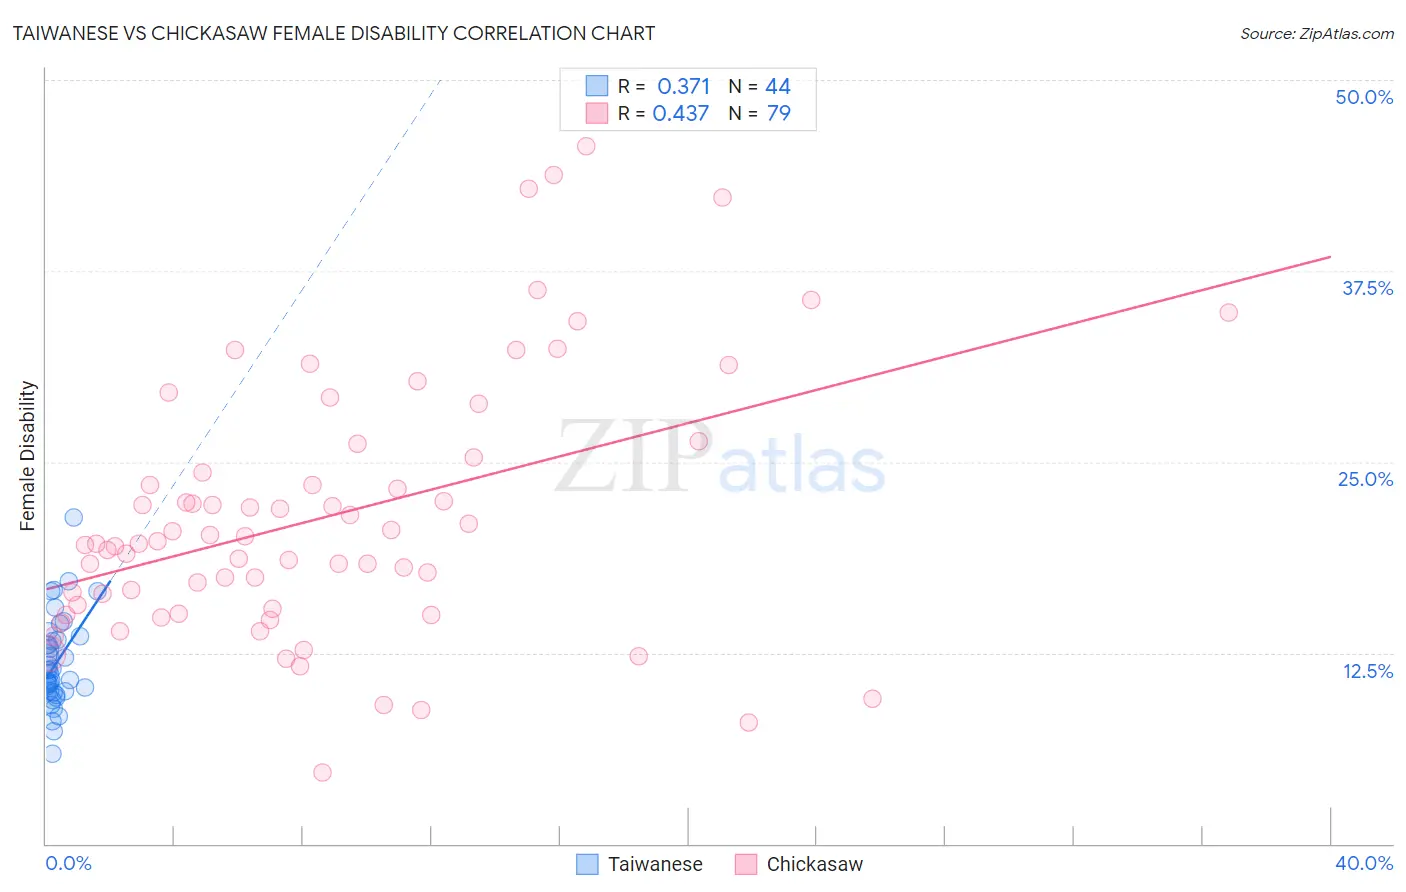Click the 0.0% x-axis label
The height and width of the screenshot is (892, 1406).
tap(68, 863)
